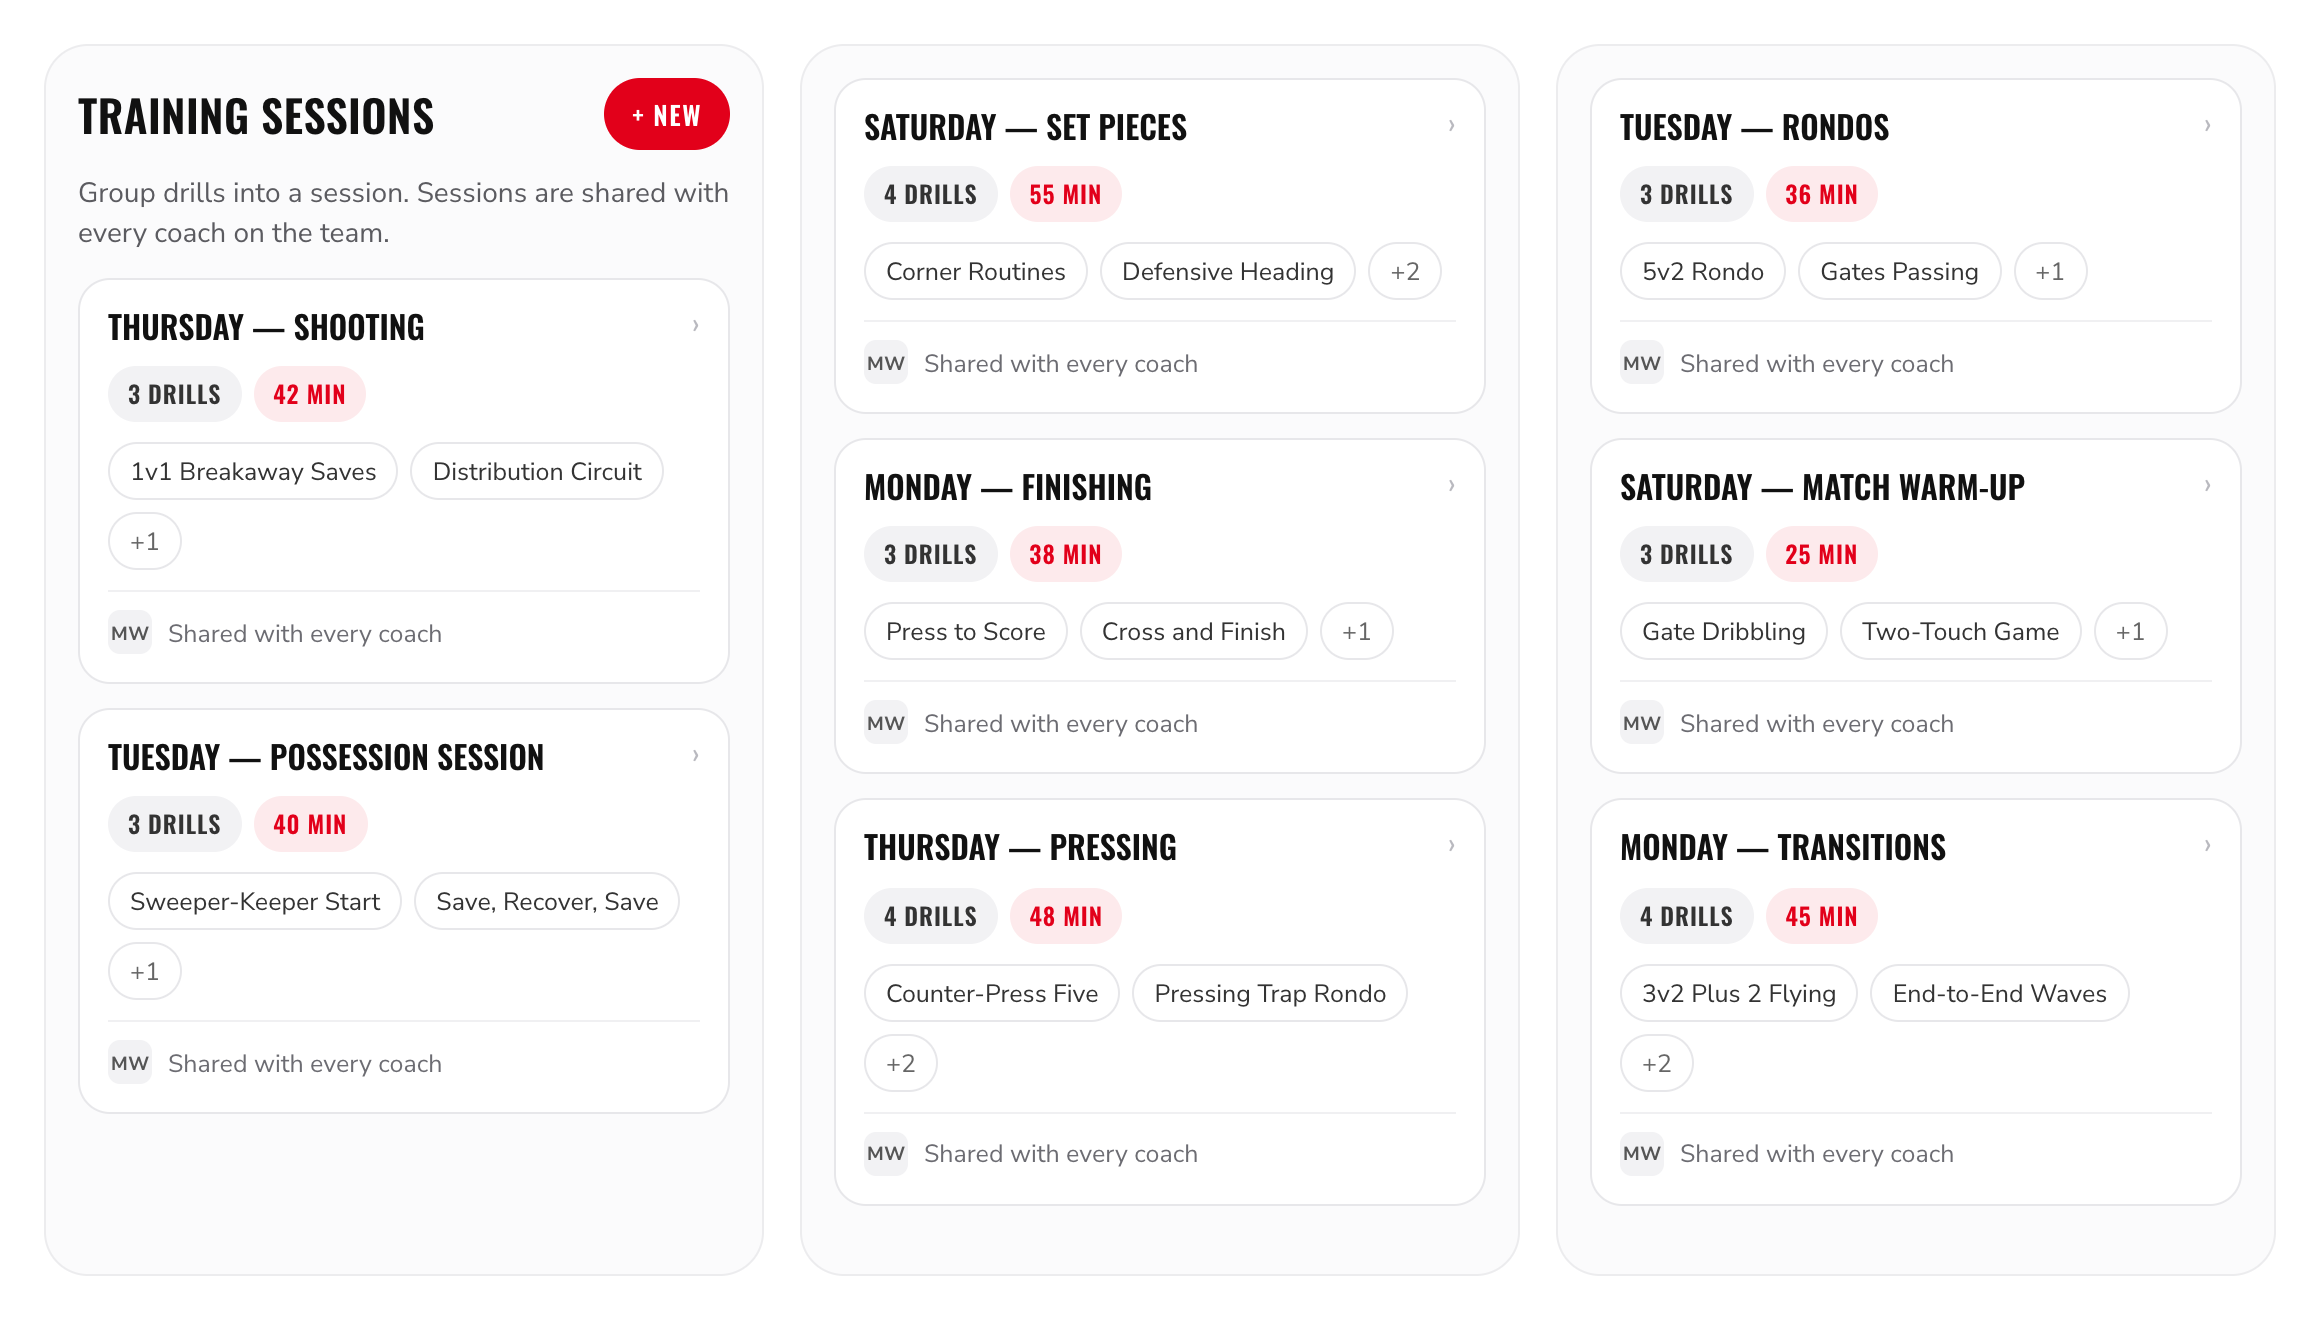The width and height of the screenshot is (2320, 1320).
Task: Create a new training session
Action: point(666,115)
